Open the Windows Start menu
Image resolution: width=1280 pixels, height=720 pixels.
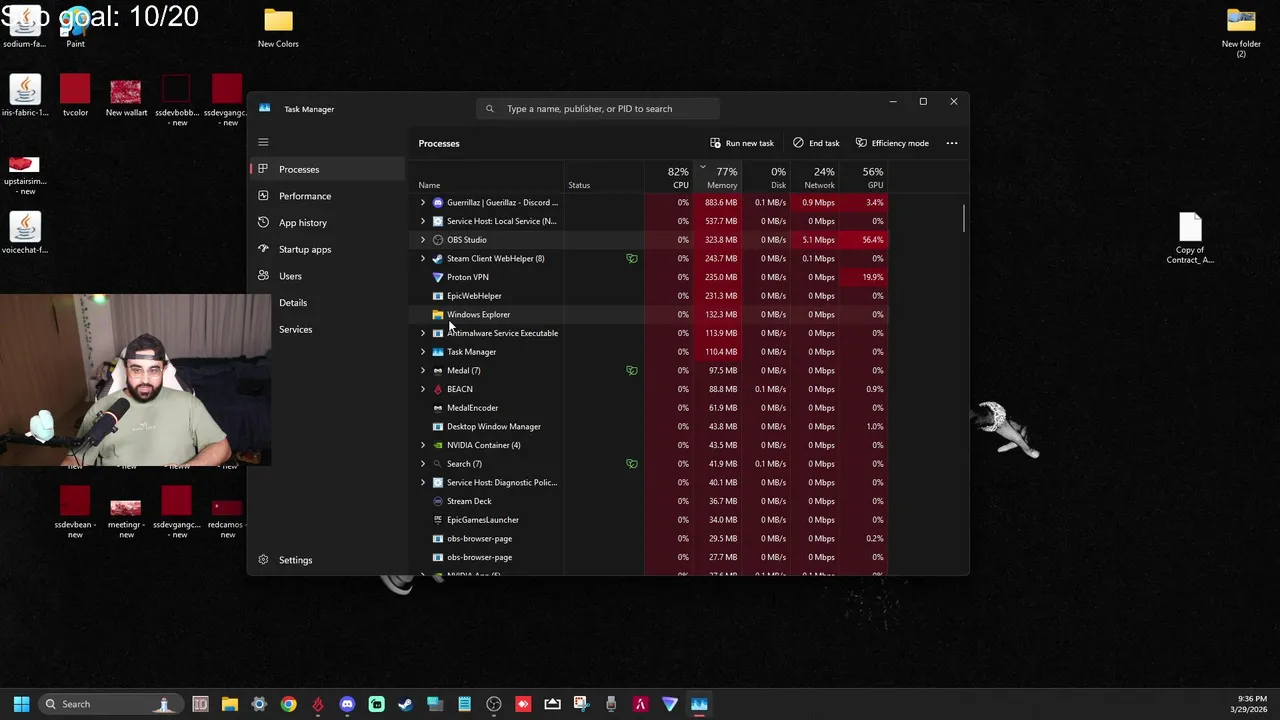[21, 704]
